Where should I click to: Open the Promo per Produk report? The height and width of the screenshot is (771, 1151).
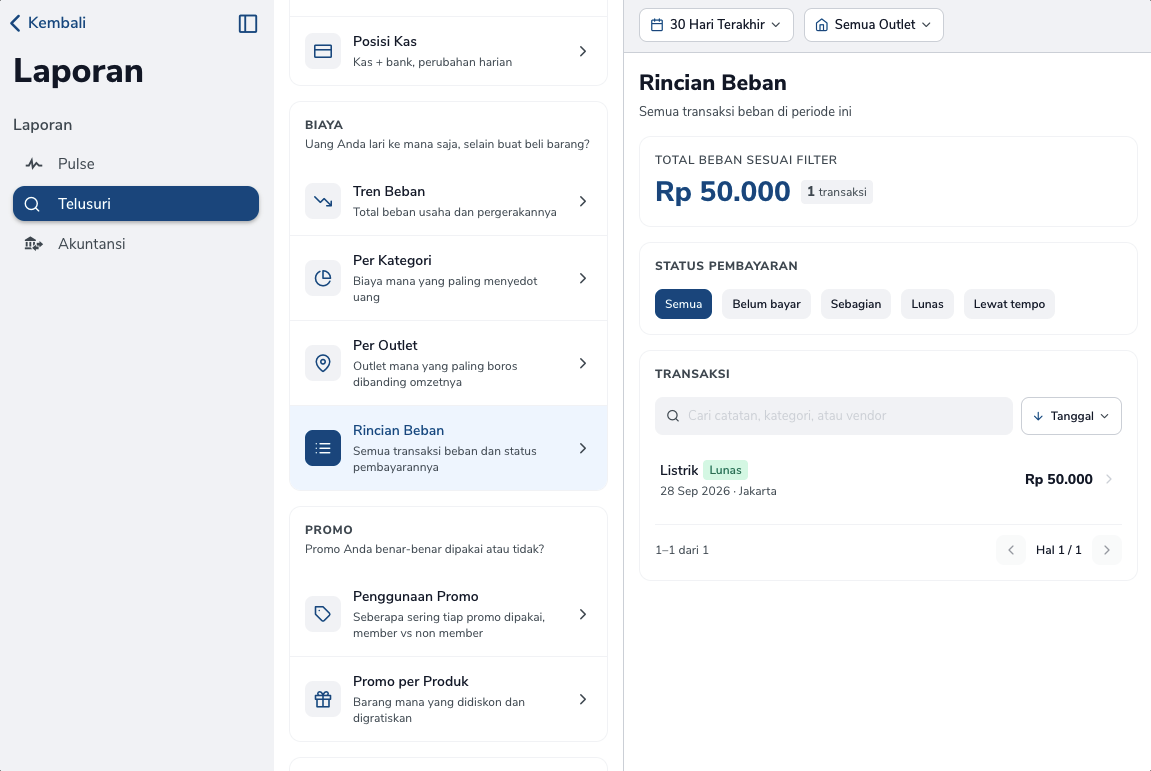(x=449, y=700)
